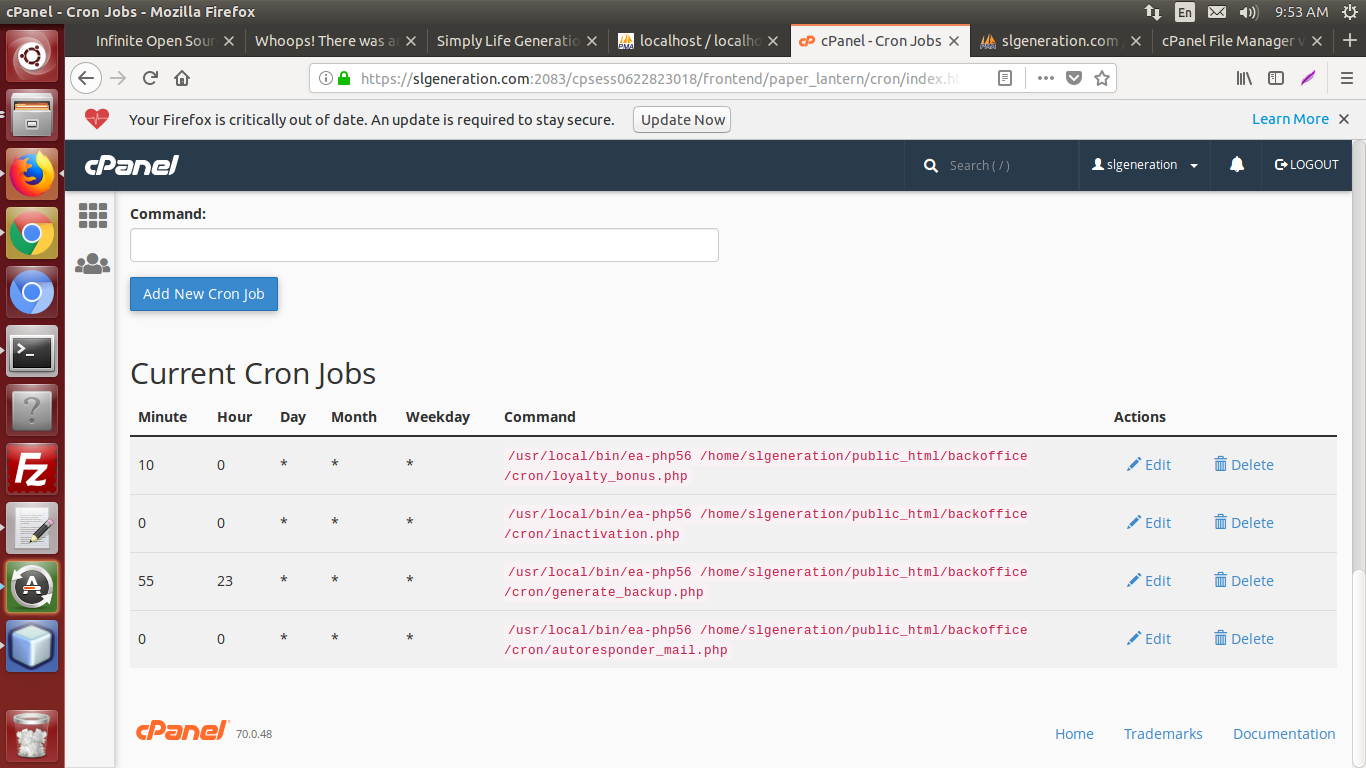Screen dimensions: 1366x768
Task: Open the Firefox hamburger menu
Action: (1346, 78)
